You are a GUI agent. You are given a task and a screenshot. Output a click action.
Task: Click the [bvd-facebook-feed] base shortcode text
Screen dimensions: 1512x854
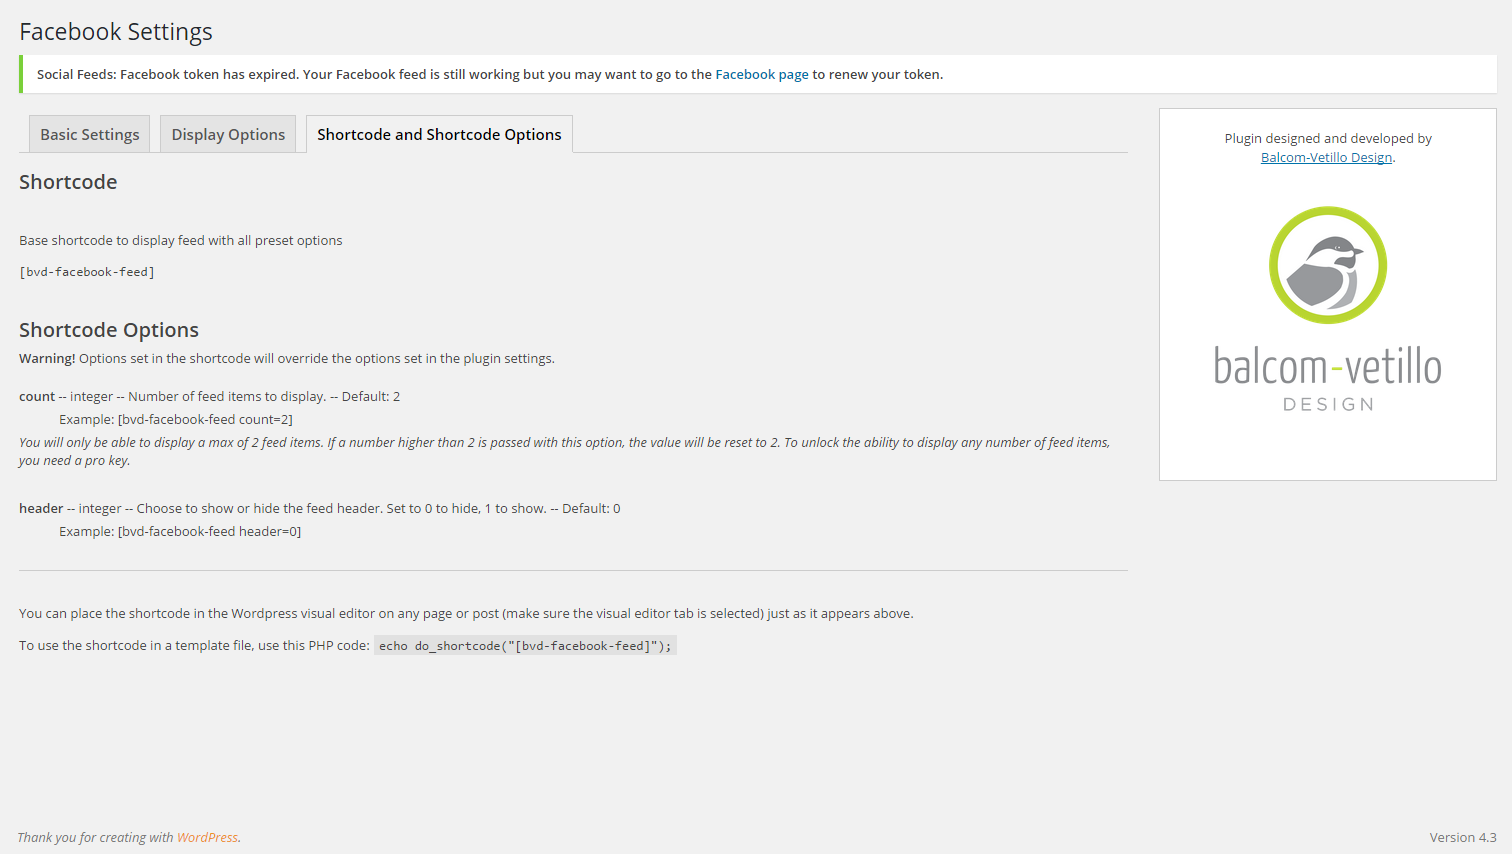click(87, 272)
